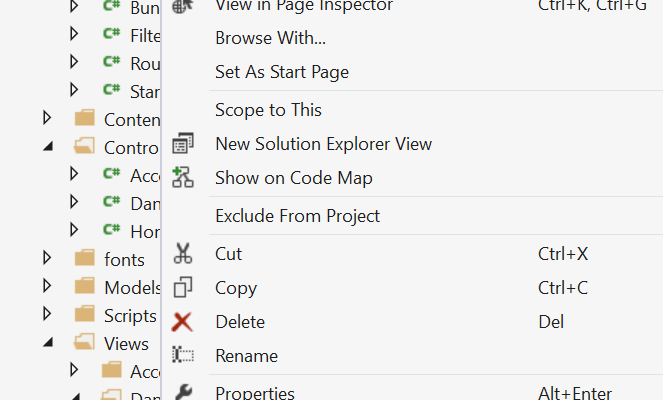Expand the Models folder arrow
The height and width of the screenshot is (400, 663).
tap(47, 288)
